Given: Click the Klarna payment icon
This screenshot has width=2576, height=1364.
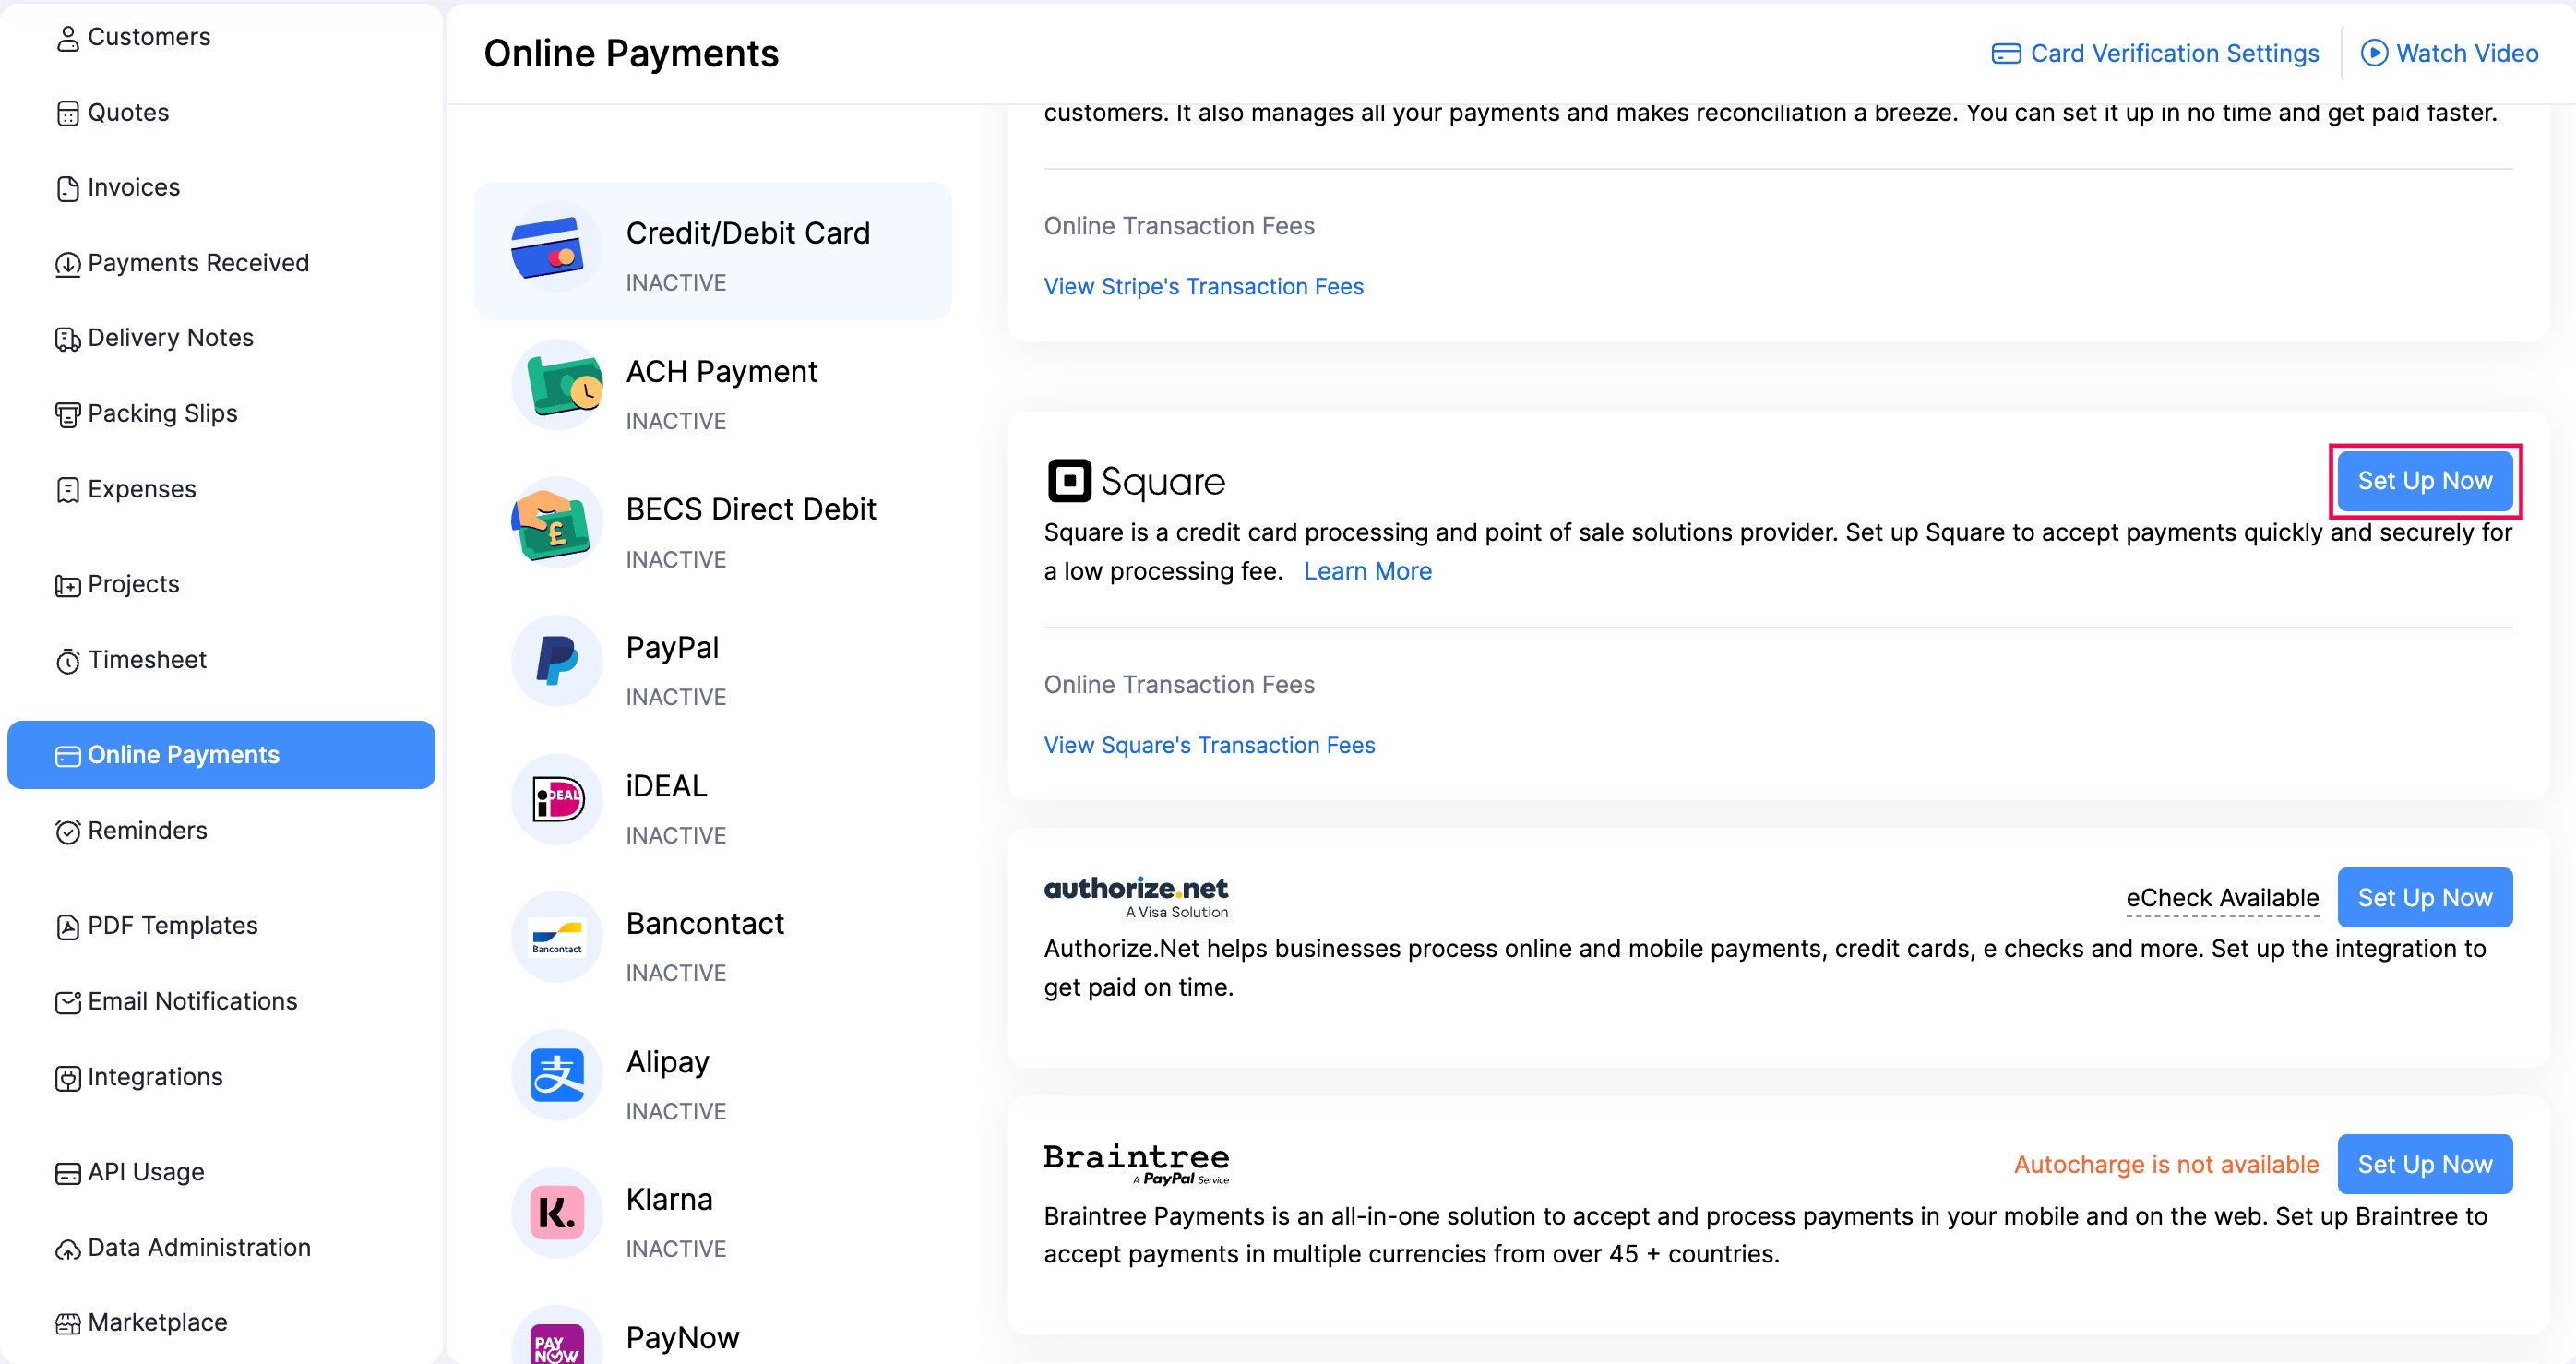Looking at the screenshot, I should (x=557, y=1213).
